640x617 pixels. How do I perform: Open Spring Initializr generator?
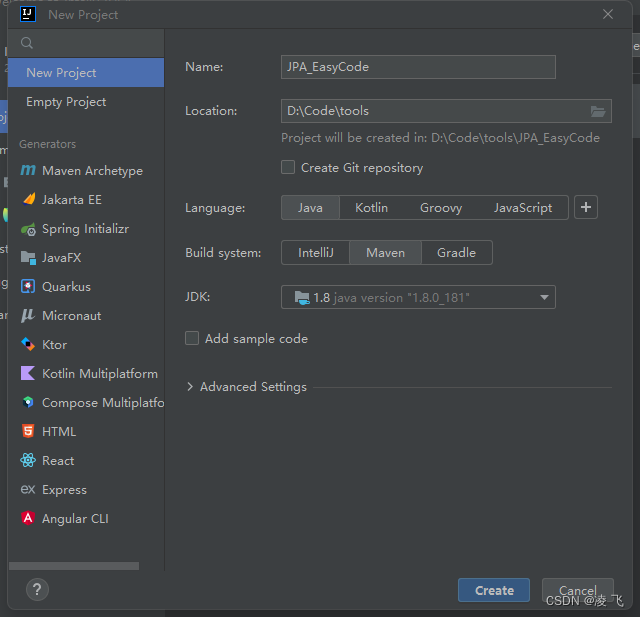tap(86, 229)
